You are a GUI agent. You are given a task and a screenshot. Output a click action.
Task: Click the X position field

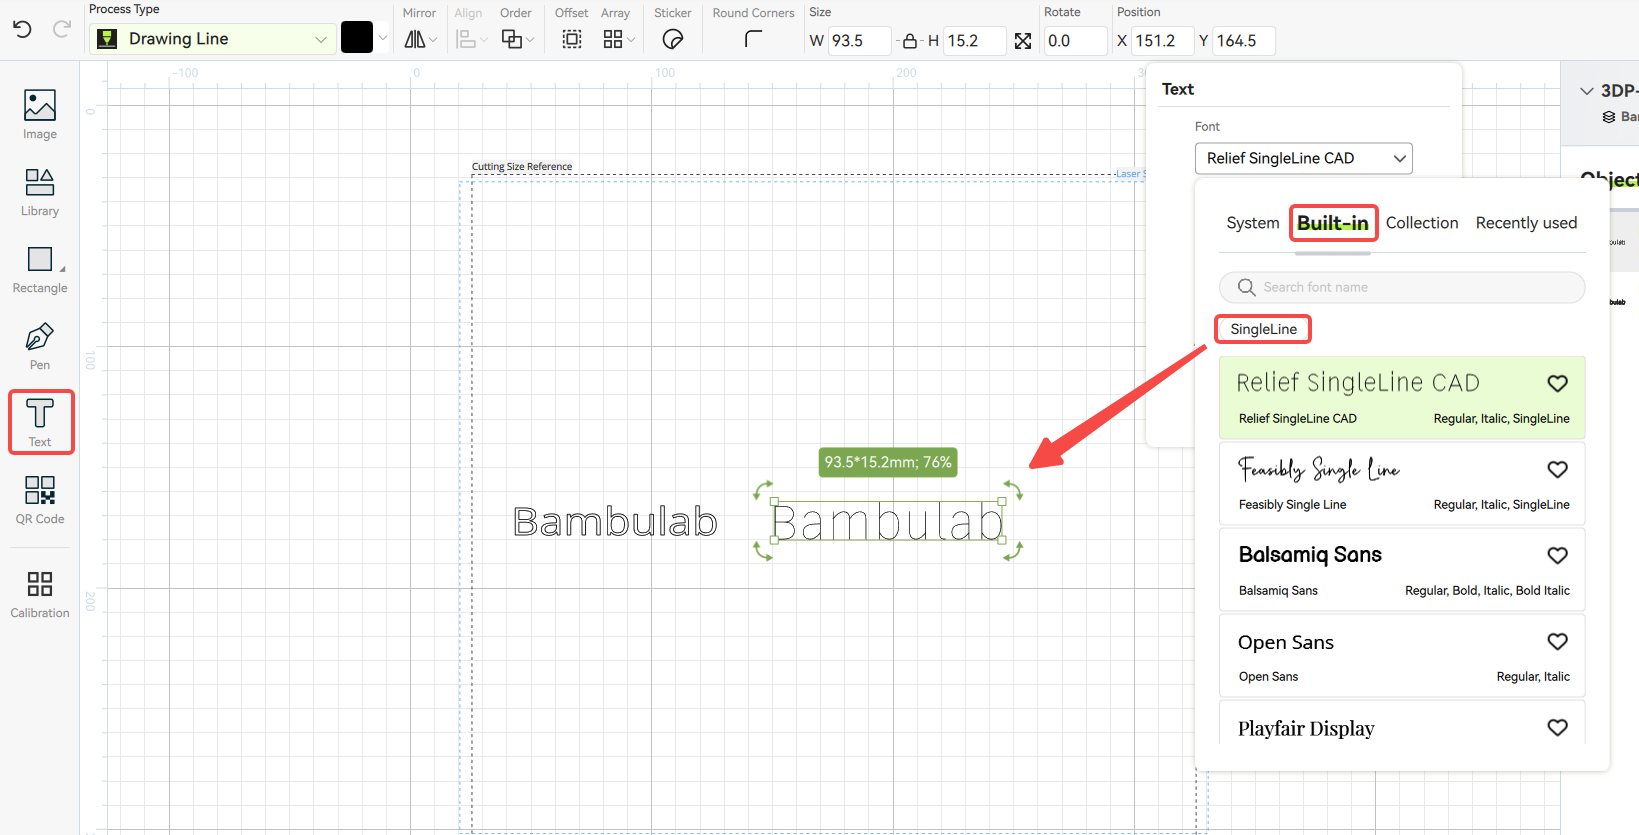coord(1162,41)
